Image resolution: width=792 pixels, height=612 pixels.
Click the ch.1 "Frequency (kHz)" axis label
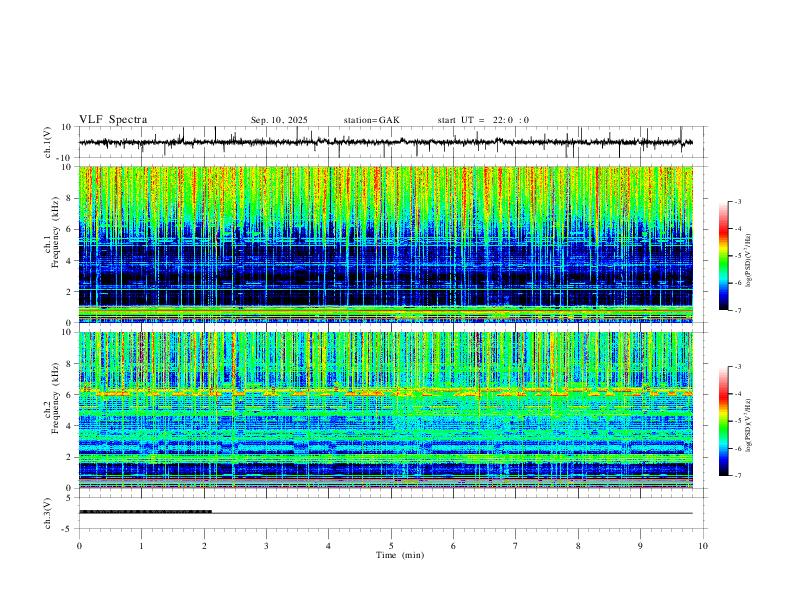[x=55, y=233]
